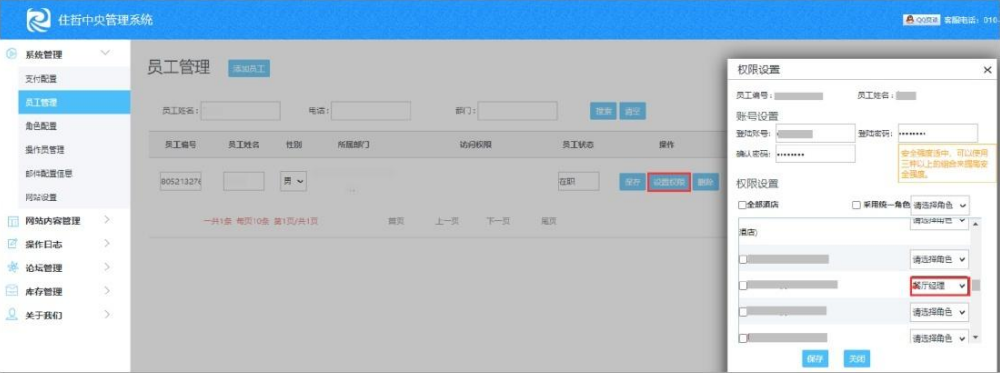This screenshot has width=1000, height=373.
Task: Click the employee number field 805213276
Action: [181, 182]
